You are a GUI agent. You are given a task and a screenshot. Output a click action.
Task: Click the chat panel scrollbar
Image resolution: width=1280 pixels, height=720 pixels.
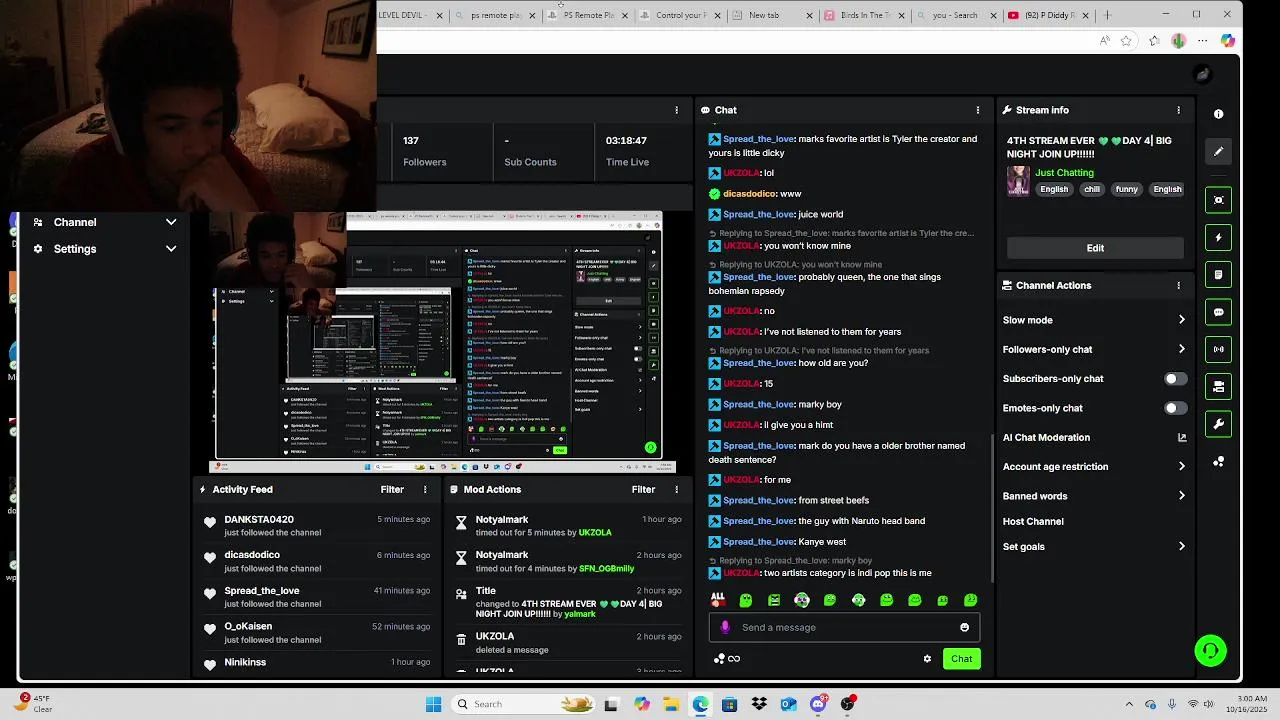tap(992, 507)
